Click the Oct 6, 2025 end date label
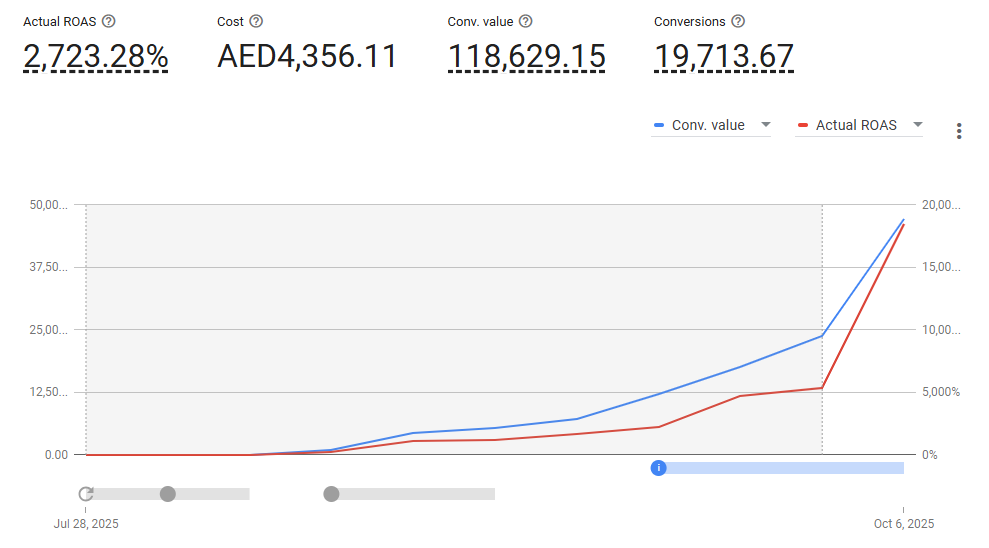The width and height of the screenshot is (989, 548). 903,524
